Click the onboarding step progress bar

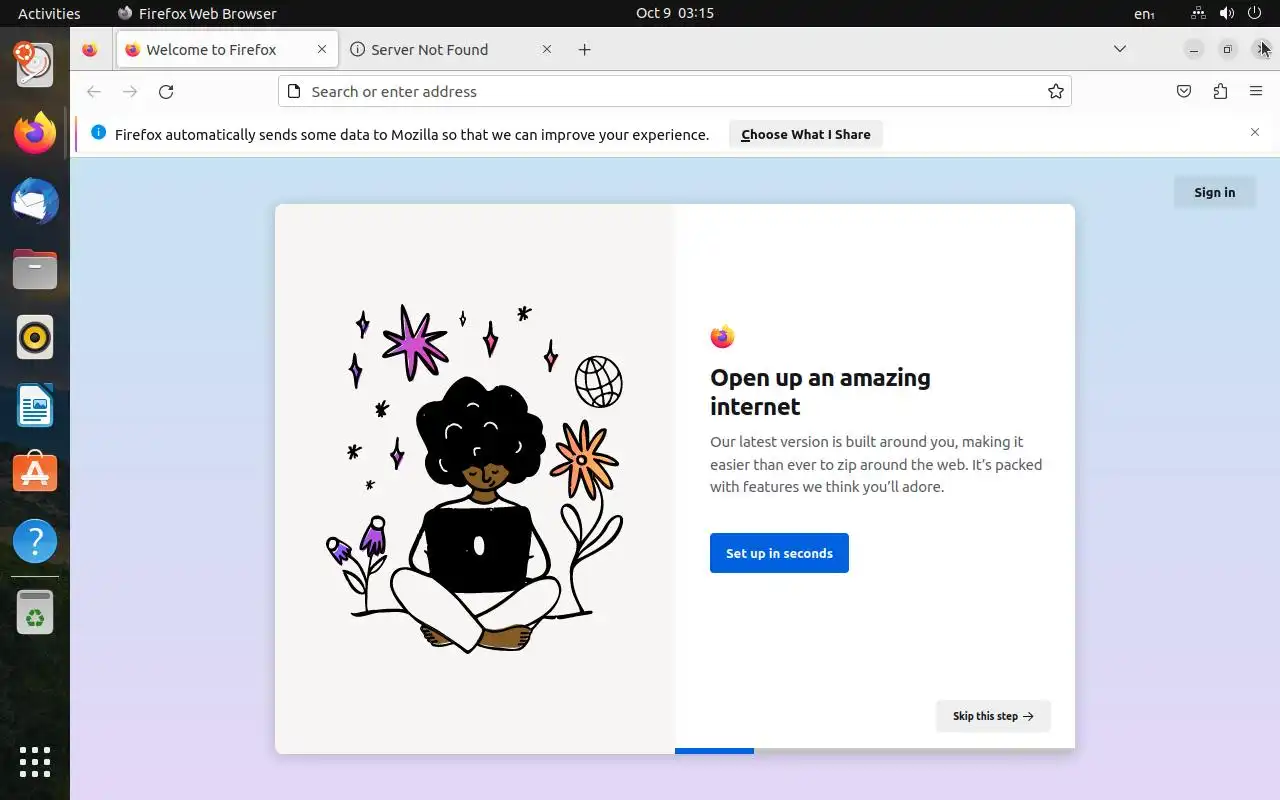(875, 751)
